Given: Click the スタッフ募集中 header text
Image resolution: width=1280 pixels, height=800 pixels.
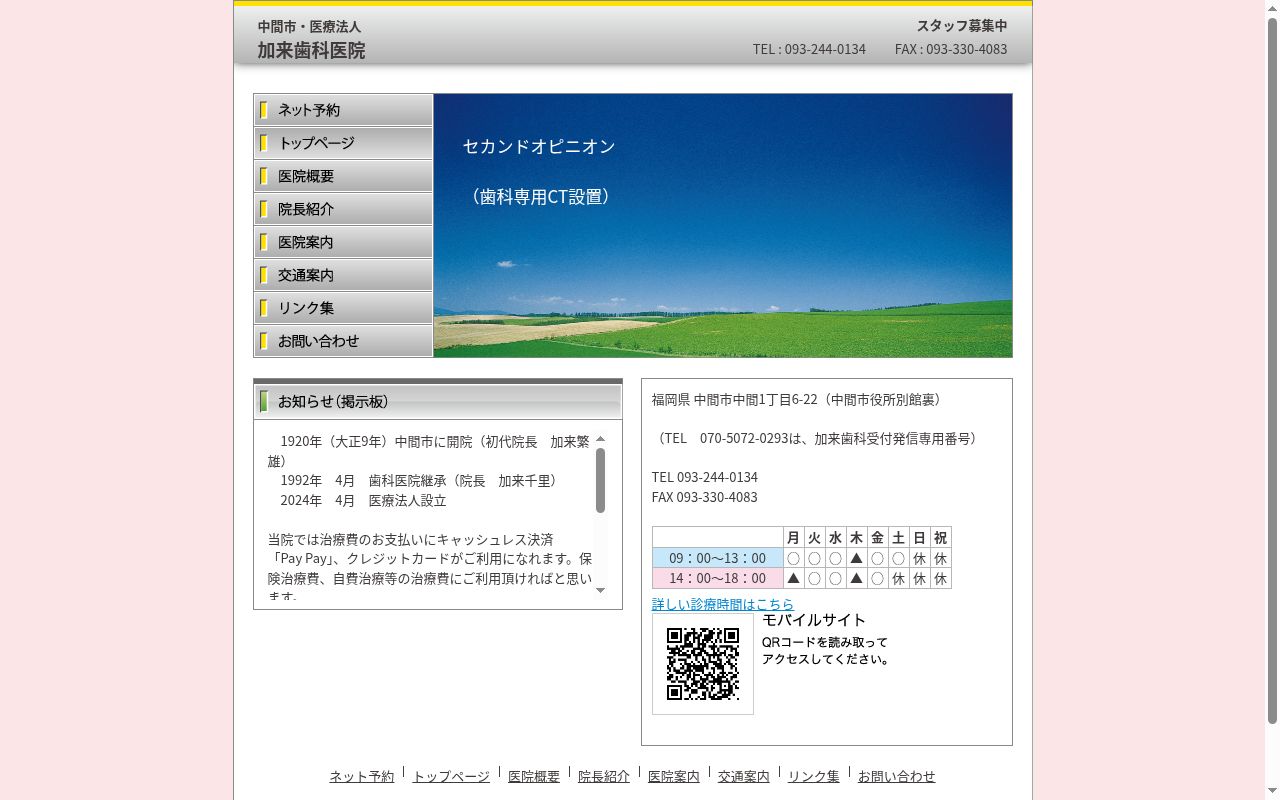Looking at the screenshot, I should (962, 26).
